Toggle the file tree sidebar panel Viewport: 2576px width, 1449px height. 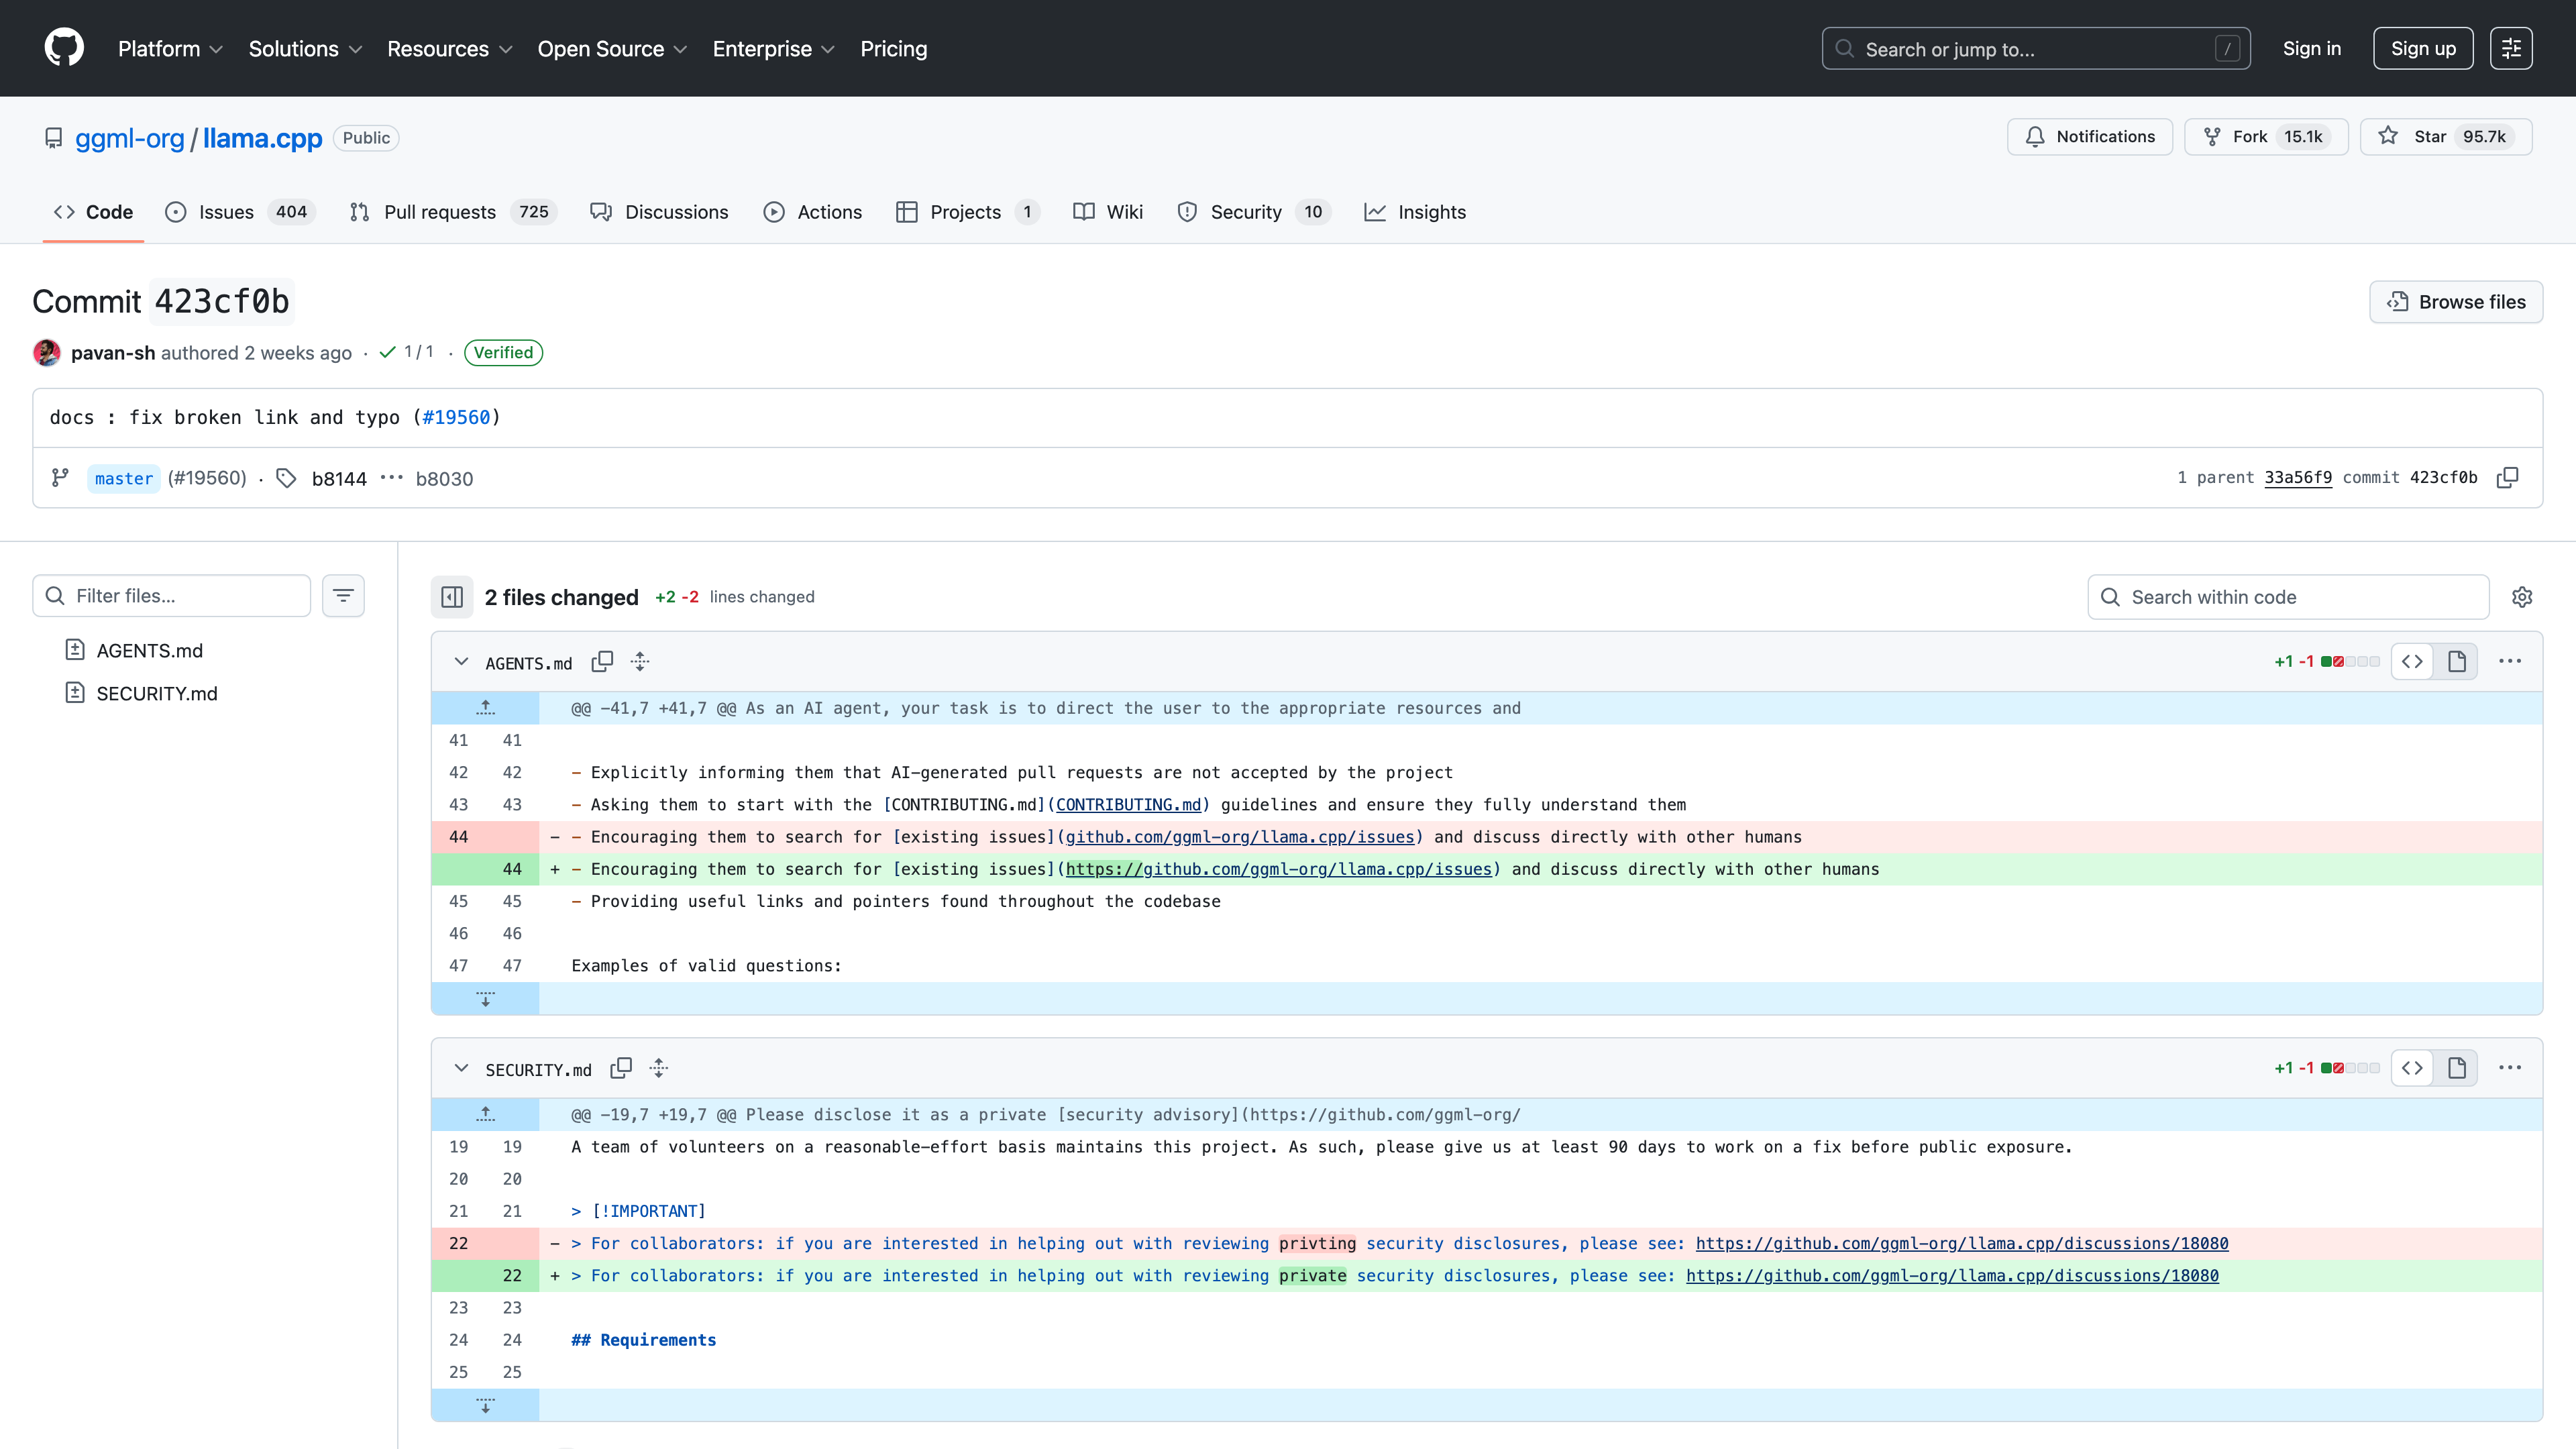452,597
